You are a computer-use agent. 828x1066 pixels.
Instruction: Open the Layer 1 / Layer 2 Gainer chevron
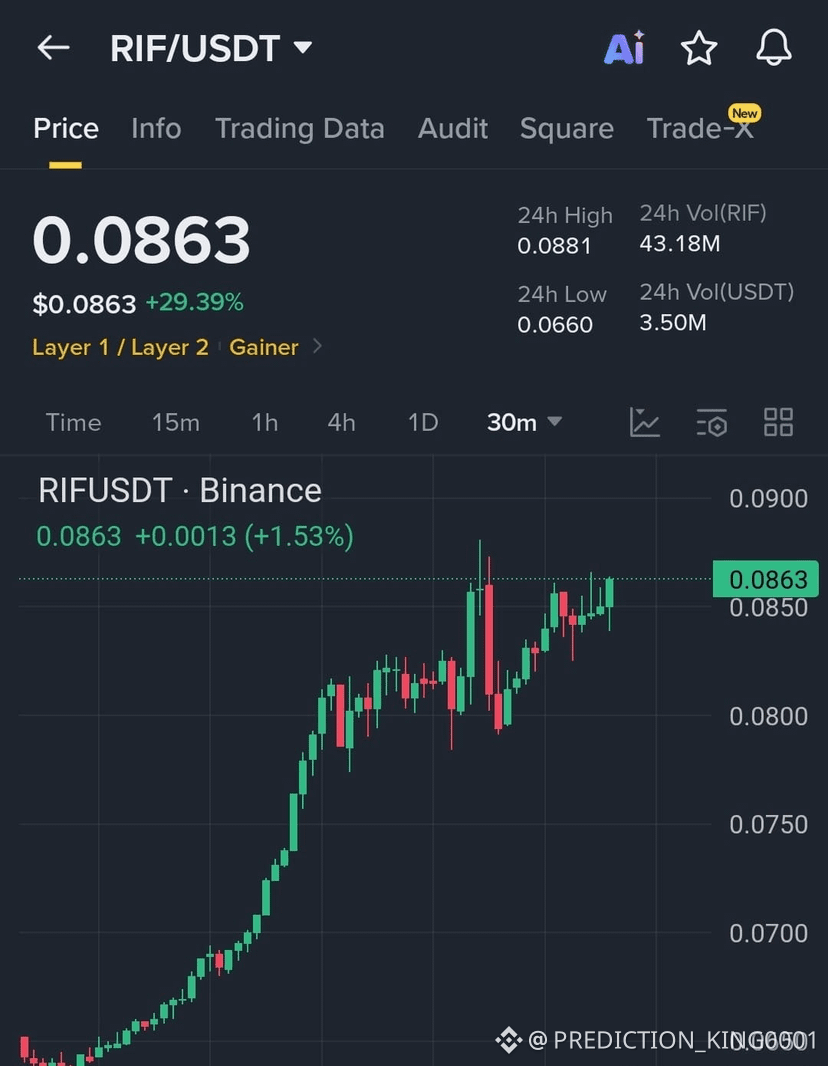[317, 347]
